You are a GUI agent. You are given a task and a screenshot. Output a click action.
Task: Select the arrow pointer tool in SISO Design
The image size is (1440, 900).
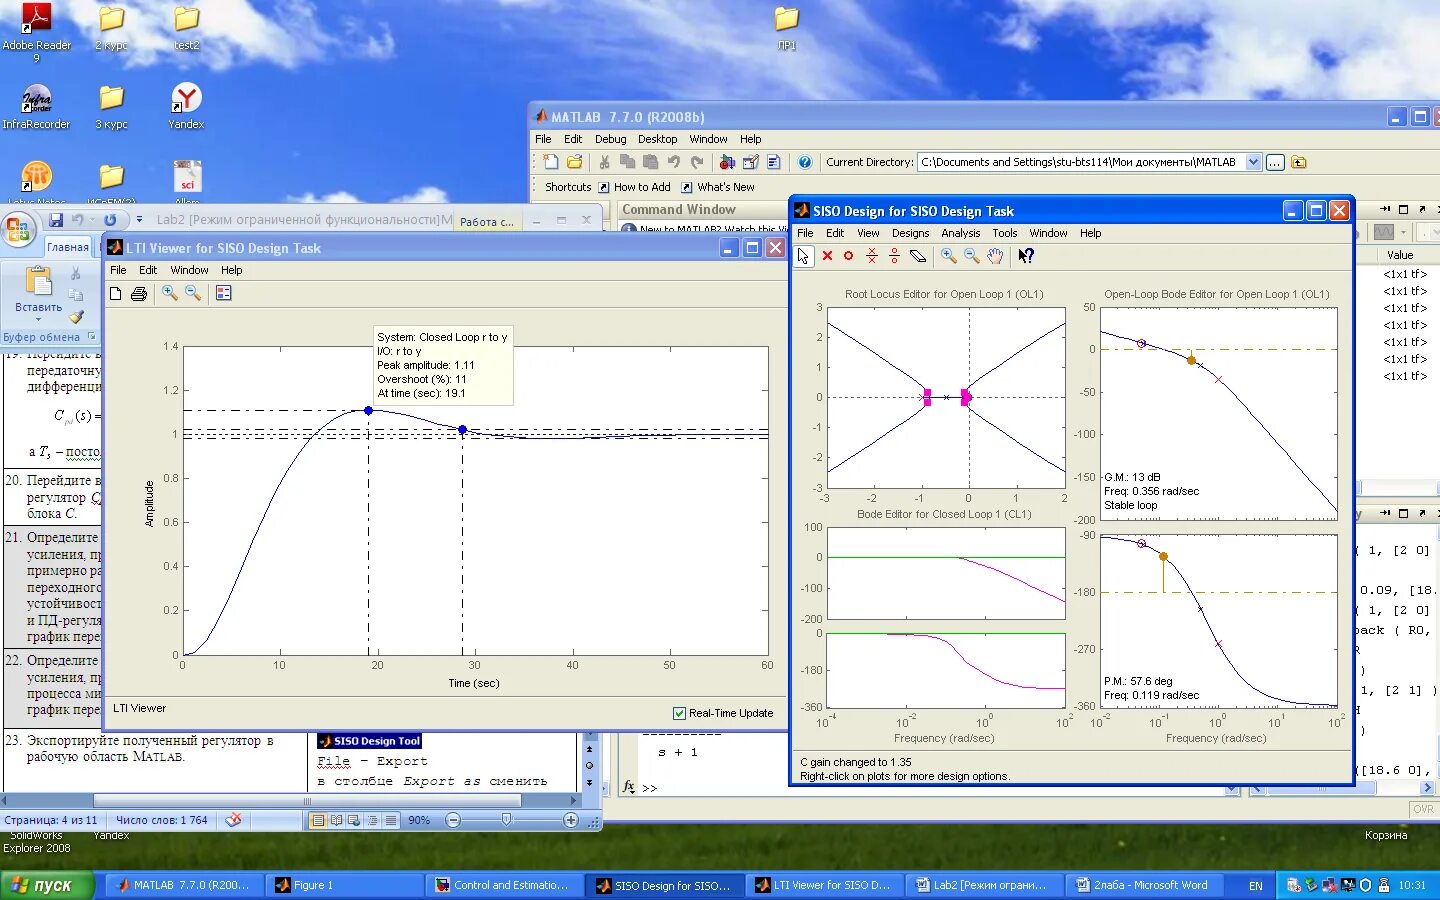pos(804,256)
